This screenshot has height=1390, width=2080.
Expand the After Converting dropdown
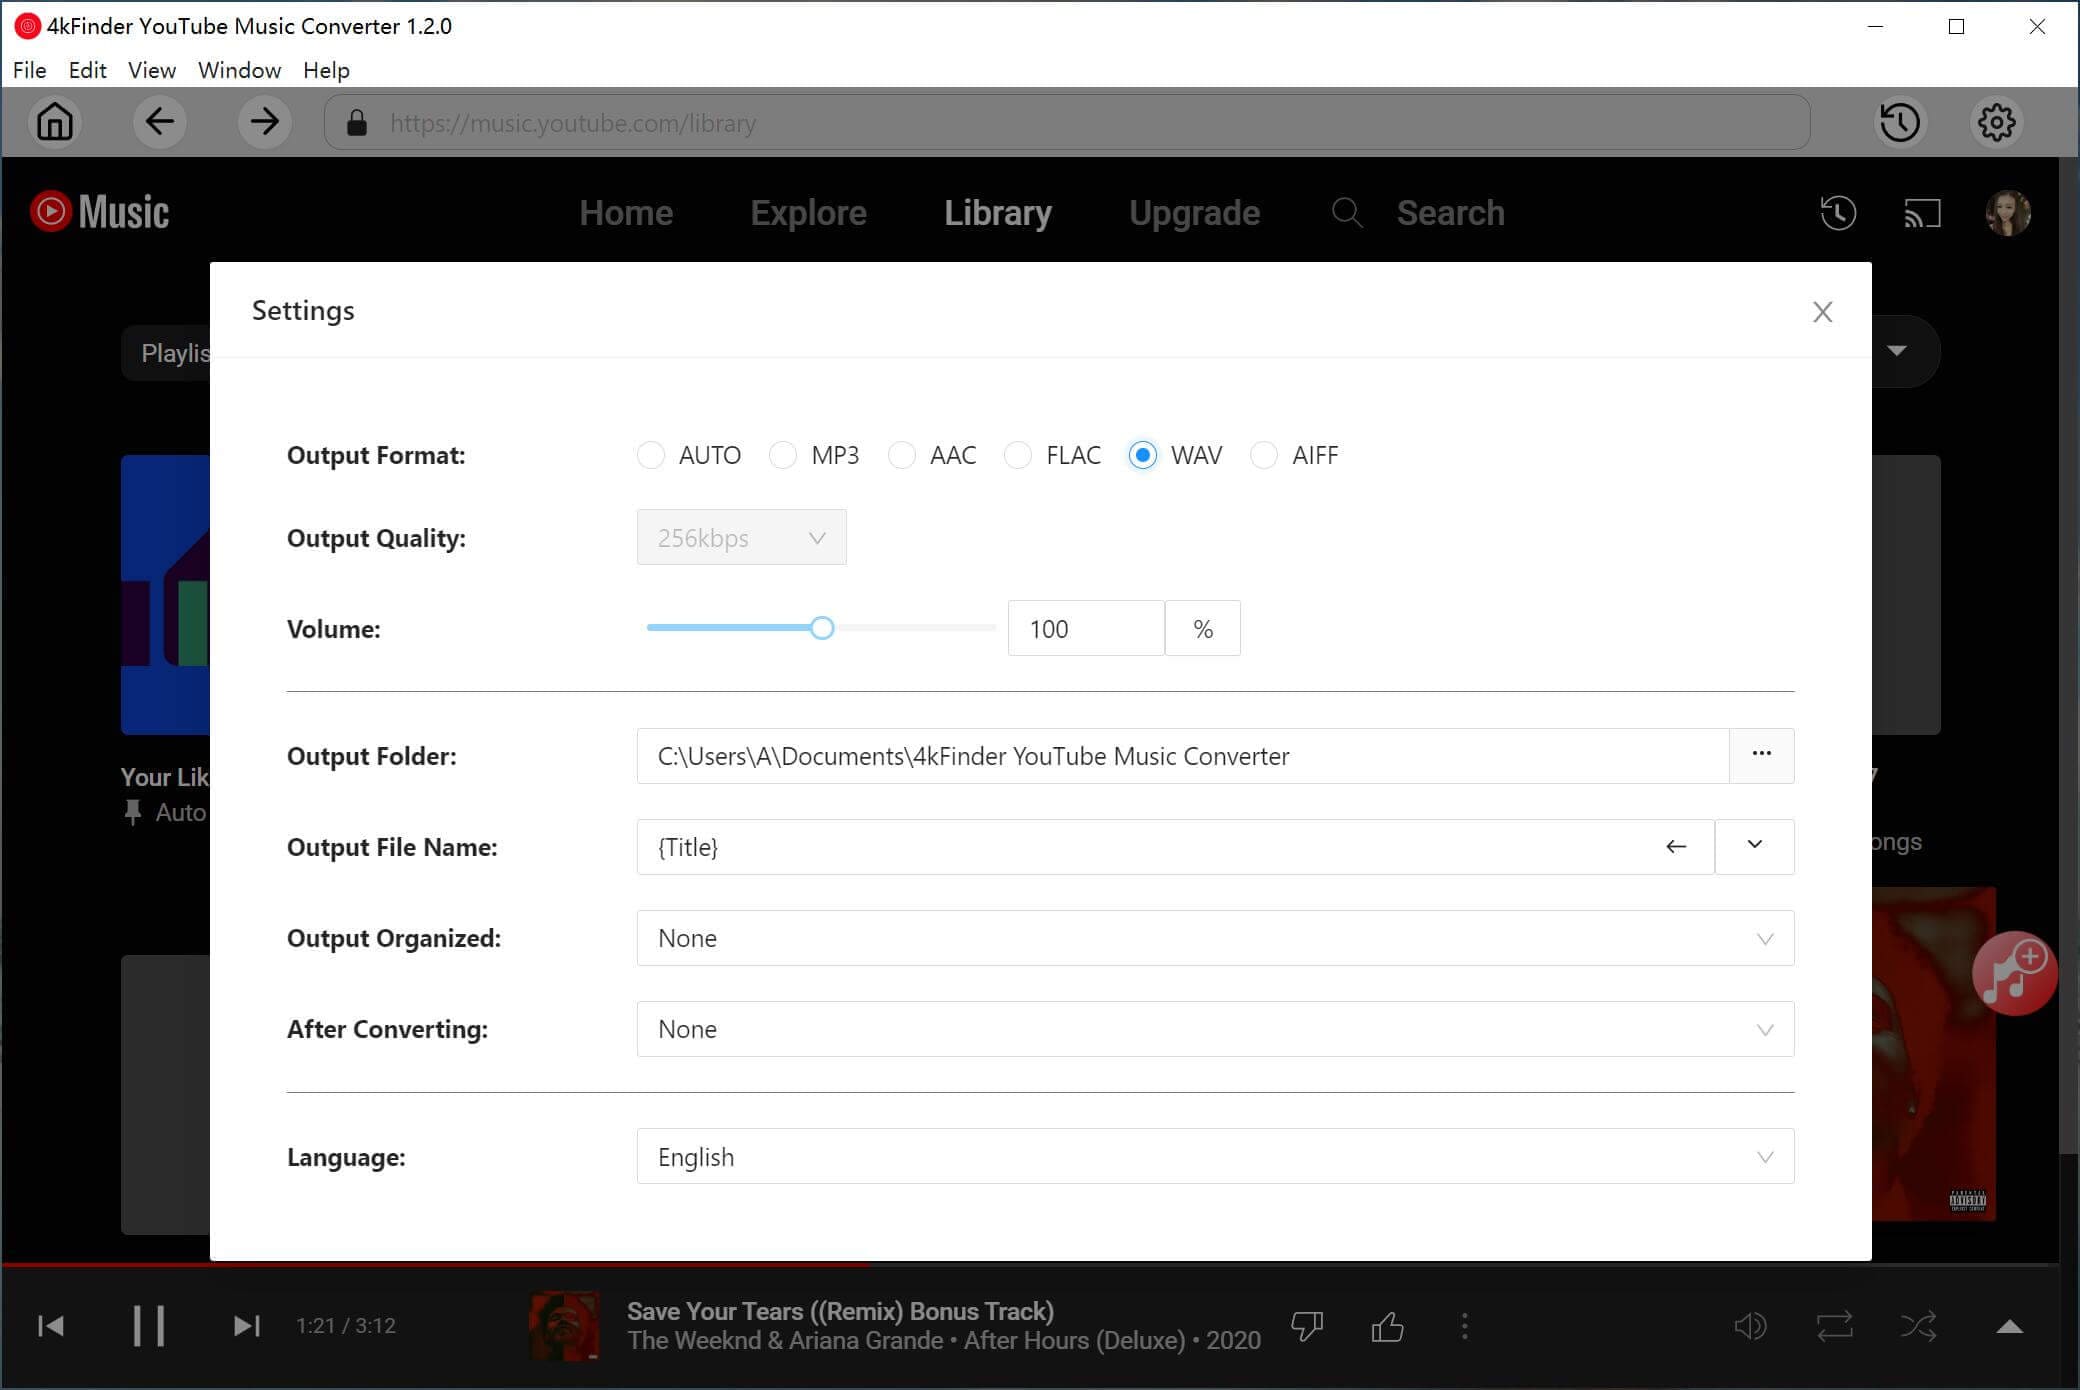tap(1764, 1029)
